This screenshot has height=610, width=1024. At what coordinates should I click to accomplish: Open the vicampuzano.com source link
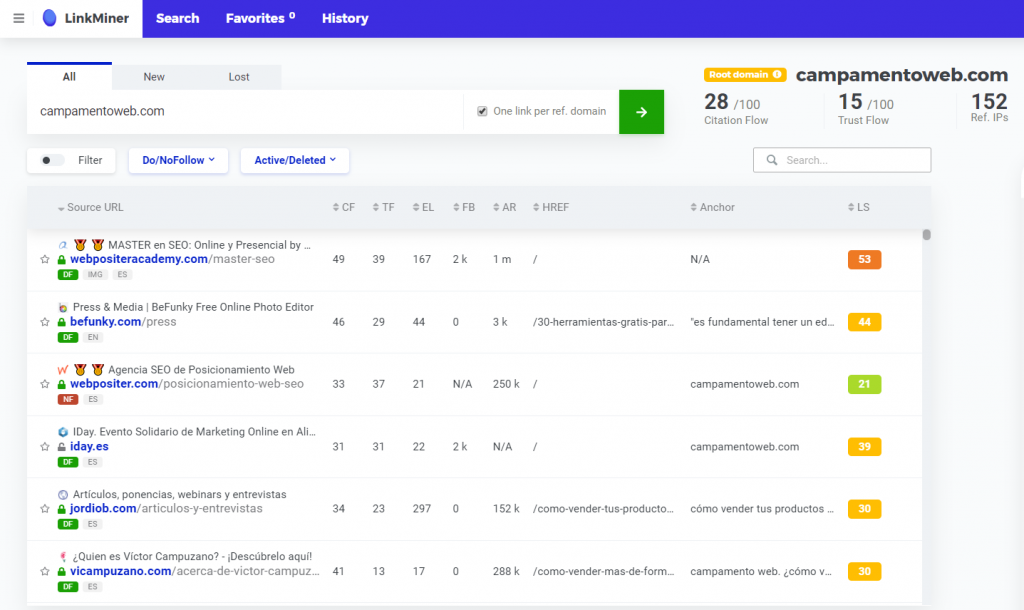click(x=195, y=571)
